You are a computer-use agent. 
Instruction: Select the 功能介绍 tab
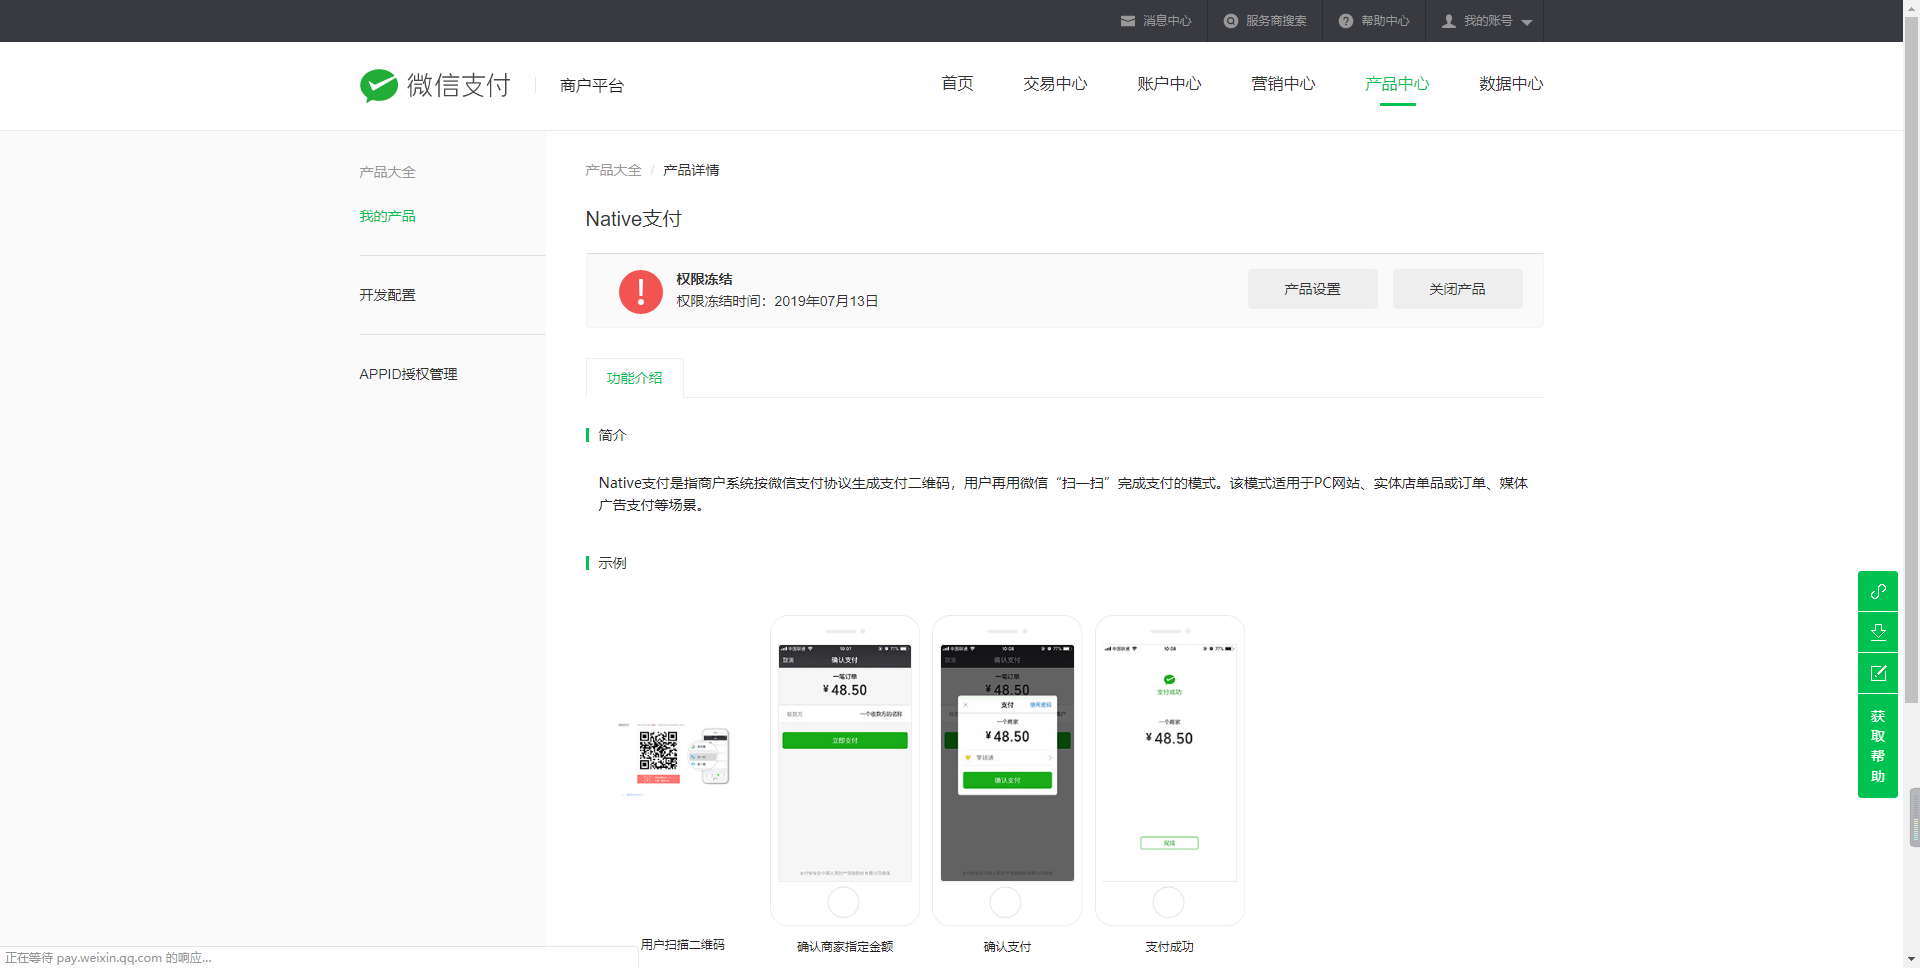[x=635, y=378]
